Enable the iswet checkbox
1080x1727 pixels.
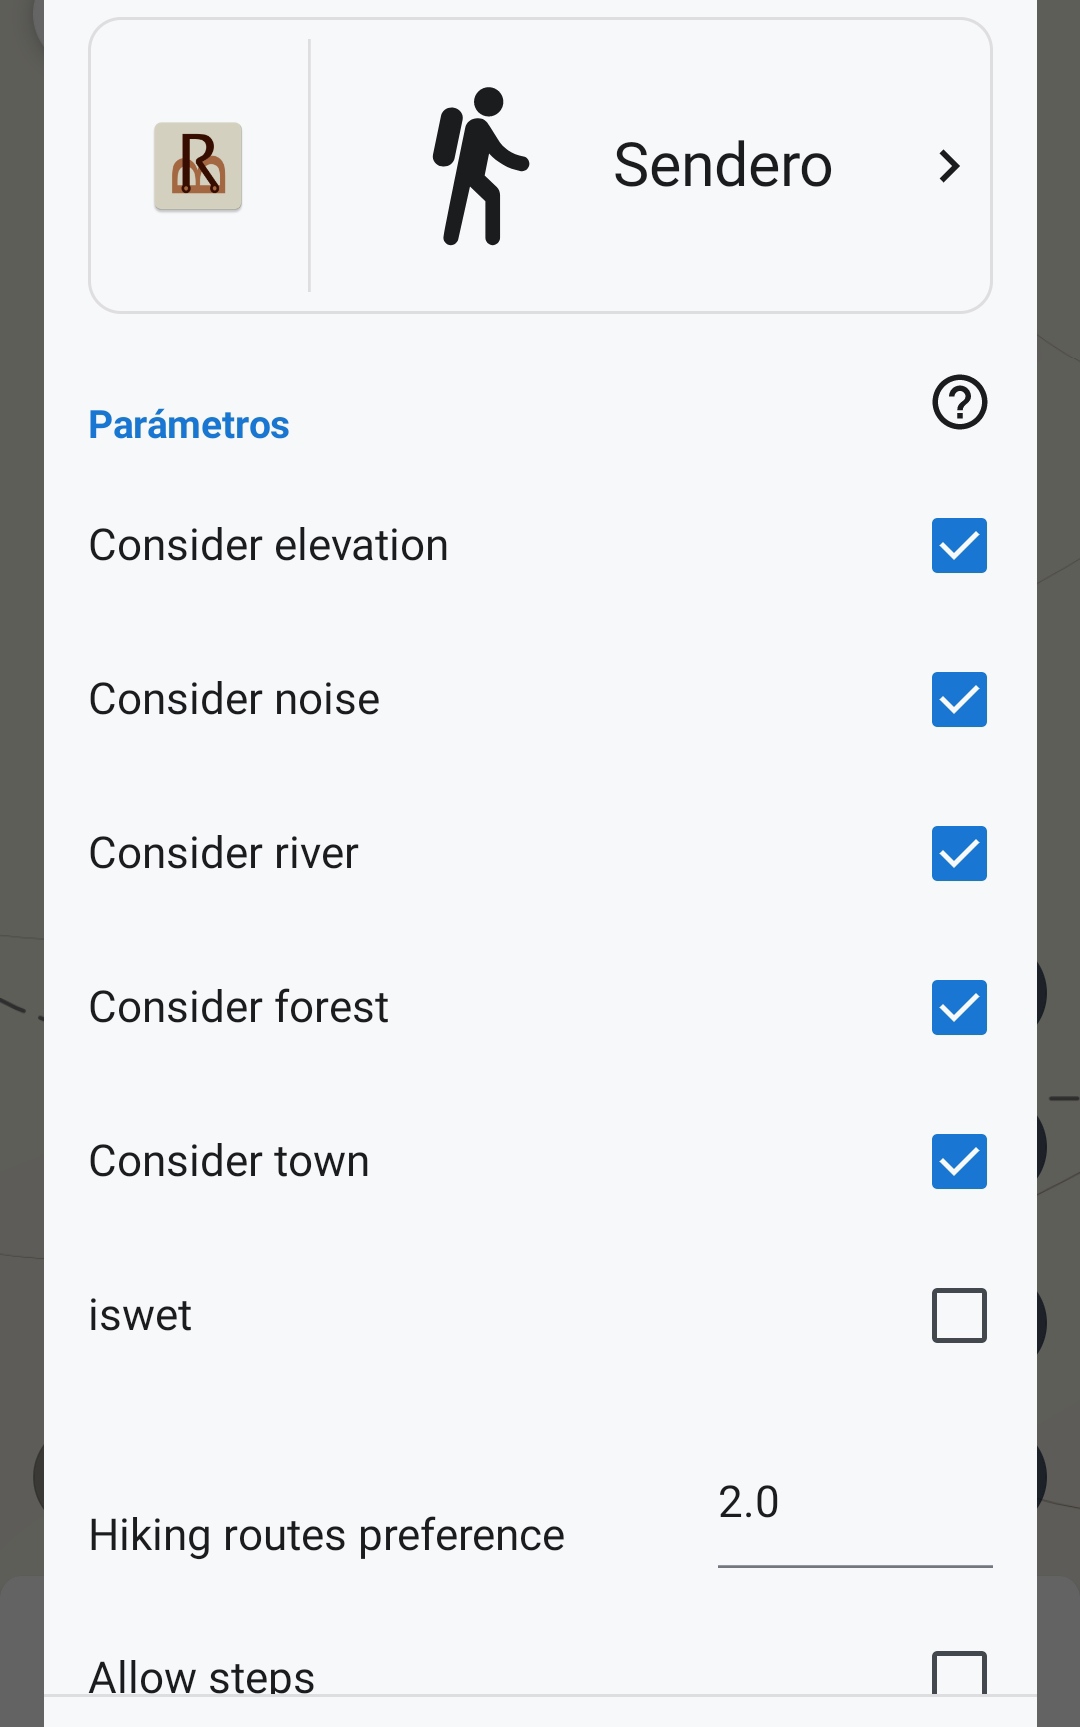click(x=959, y=1315)
